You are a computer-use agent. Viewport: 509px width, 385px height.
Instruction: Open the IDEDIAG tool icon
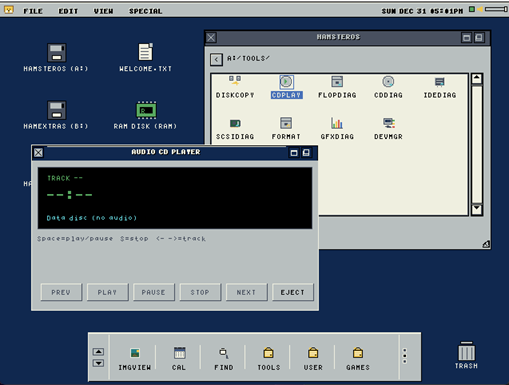point(440,87)
